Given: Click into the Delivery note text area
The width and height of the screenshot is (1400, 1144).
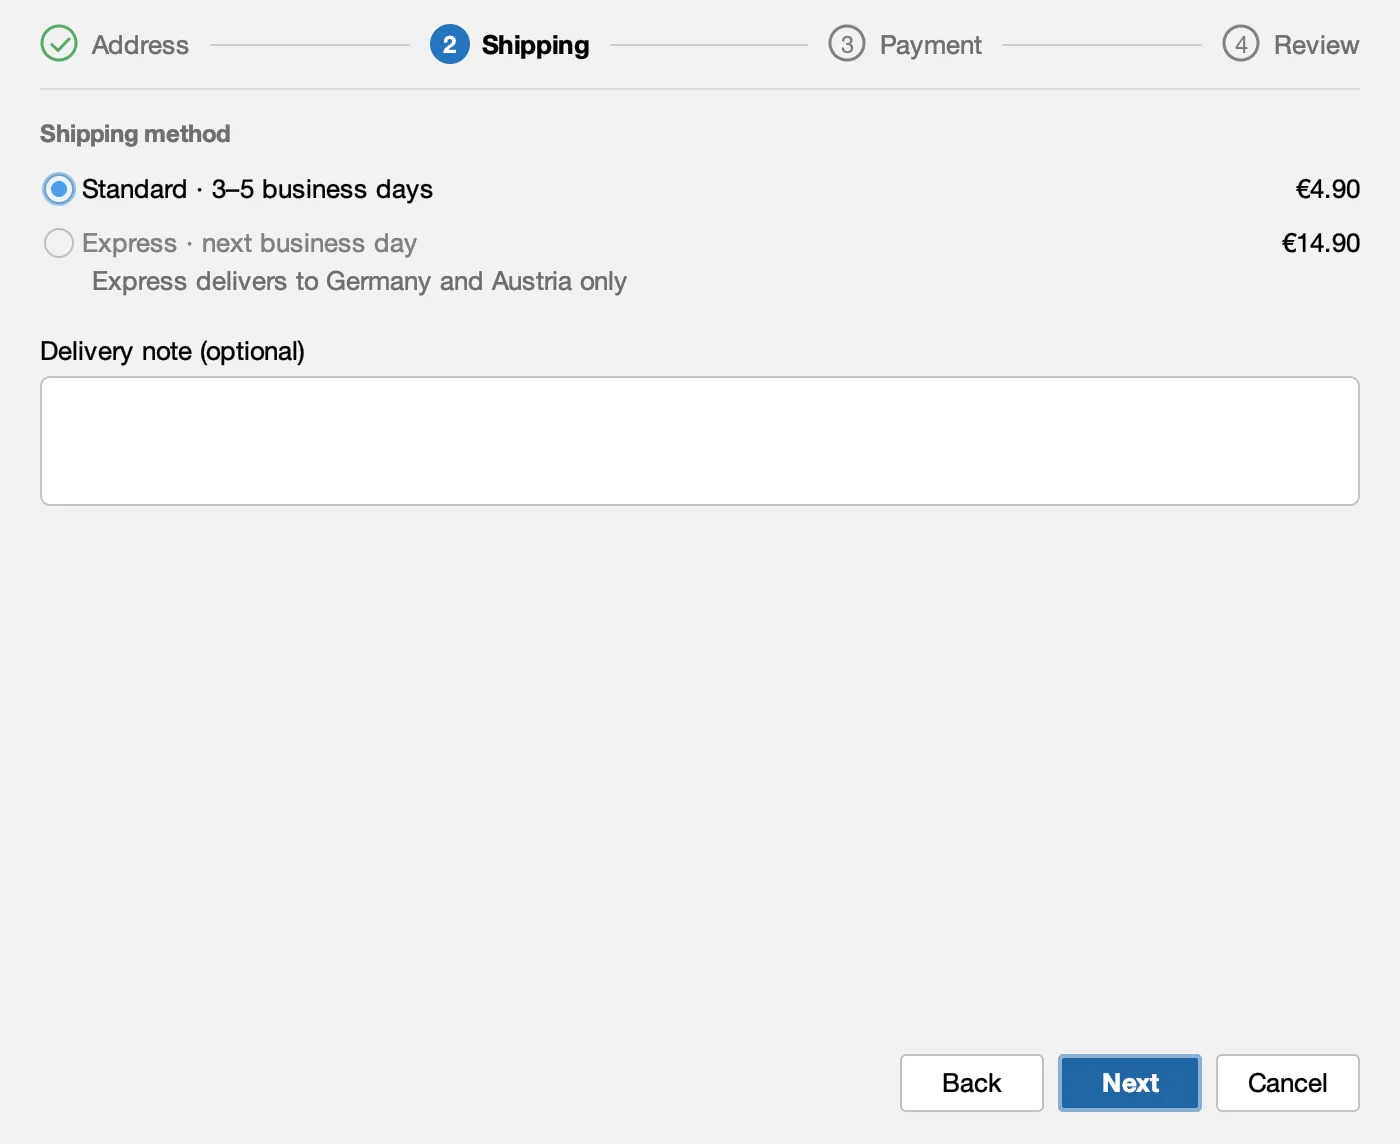Looking at the screenshot, I should [x=699, y=441].
